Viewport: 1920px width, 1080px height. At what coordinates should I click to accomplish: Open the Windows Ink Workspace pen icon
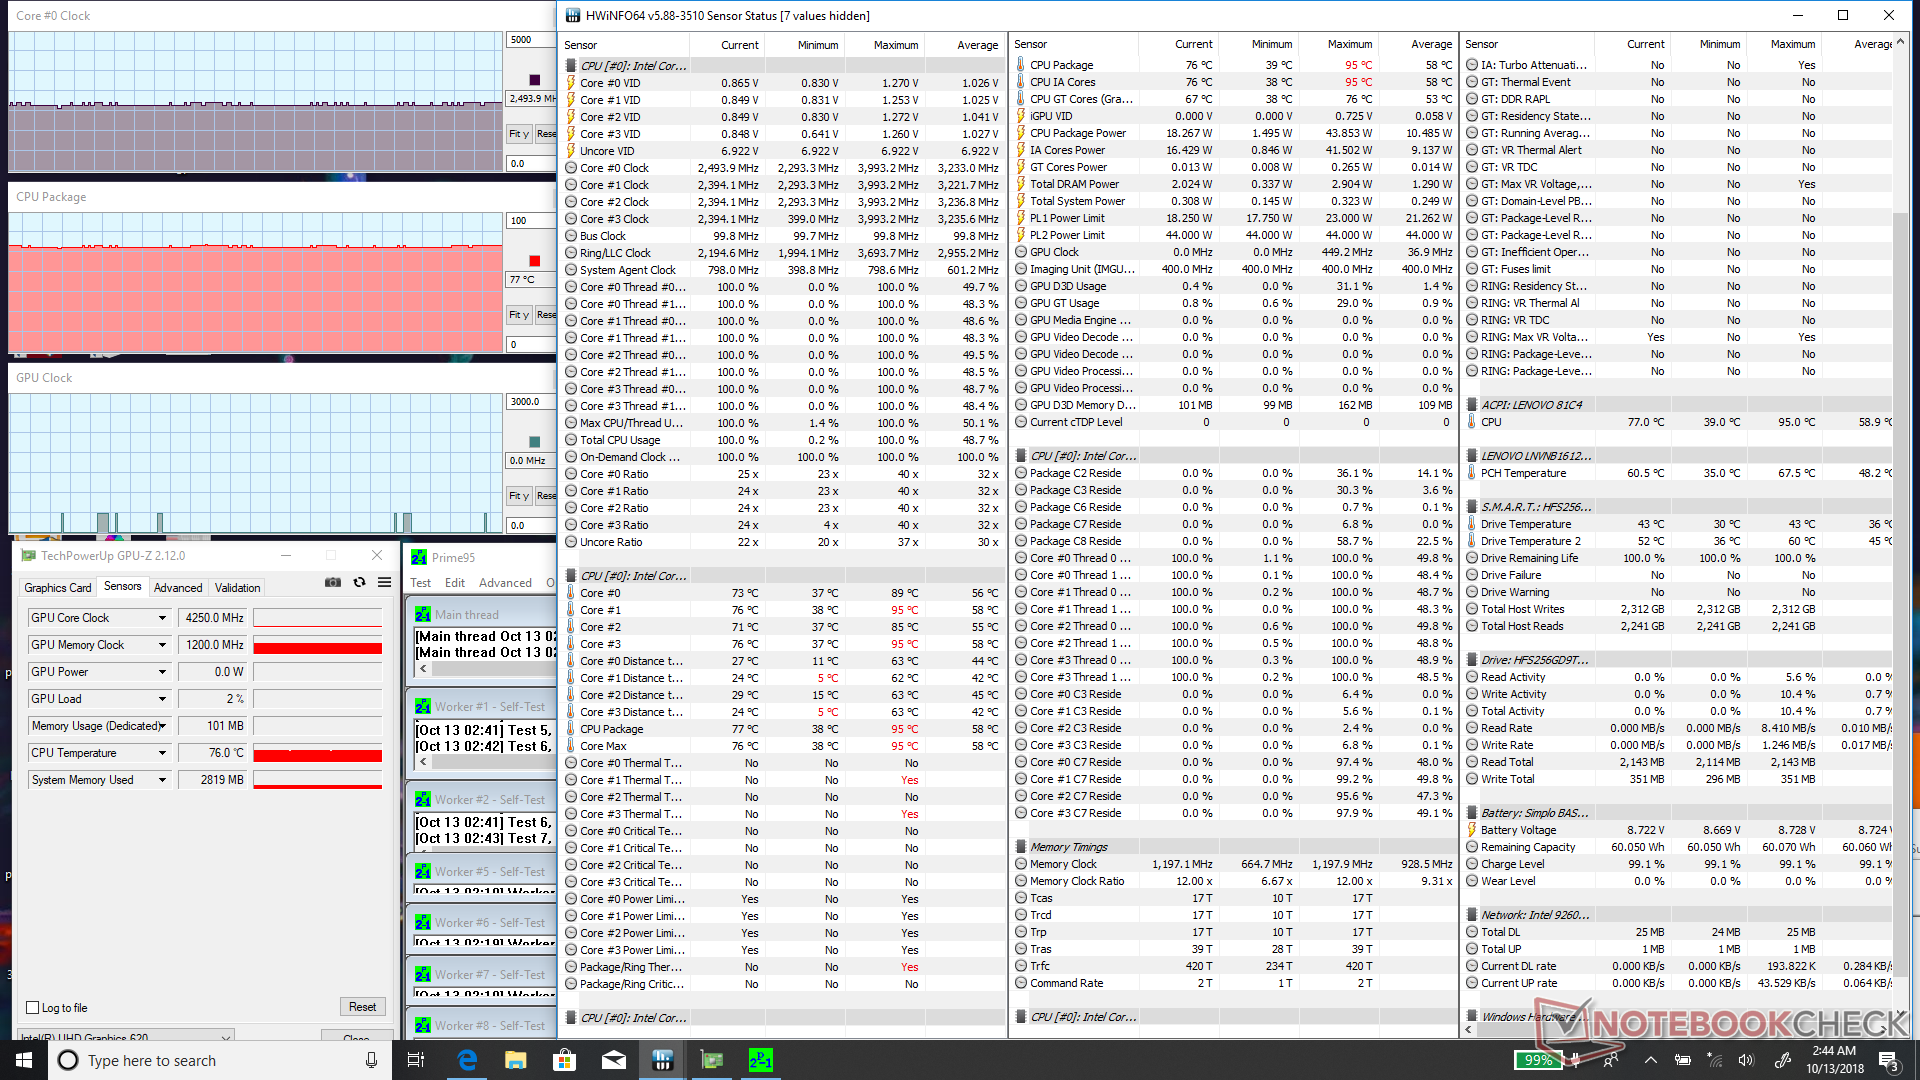click(x=1781, y=1060)
